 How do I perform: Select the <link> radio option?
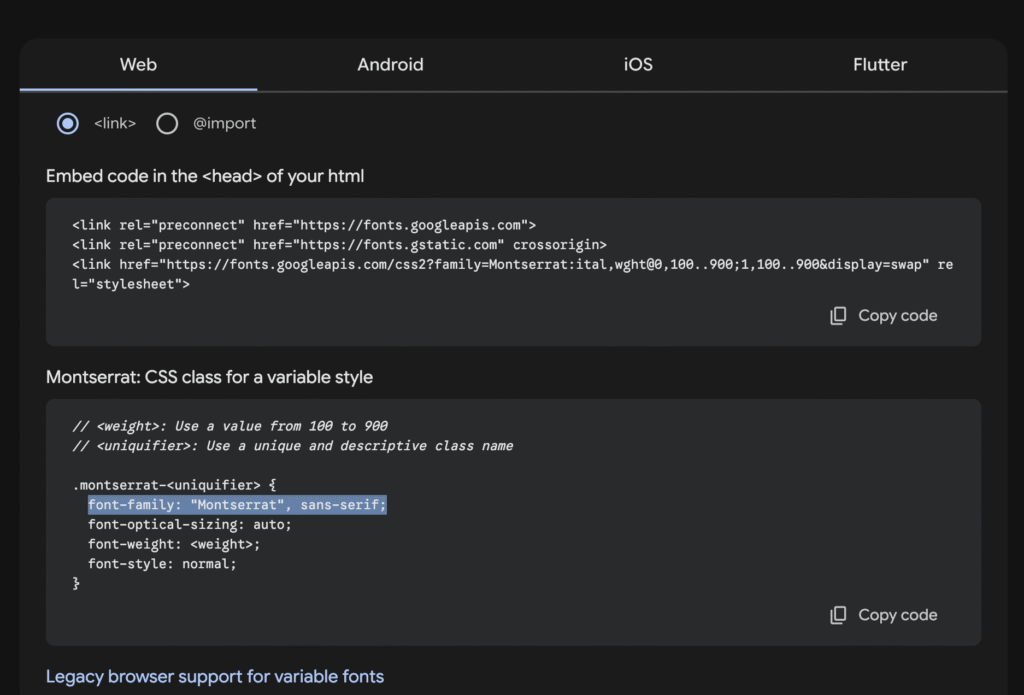(68, 123)
